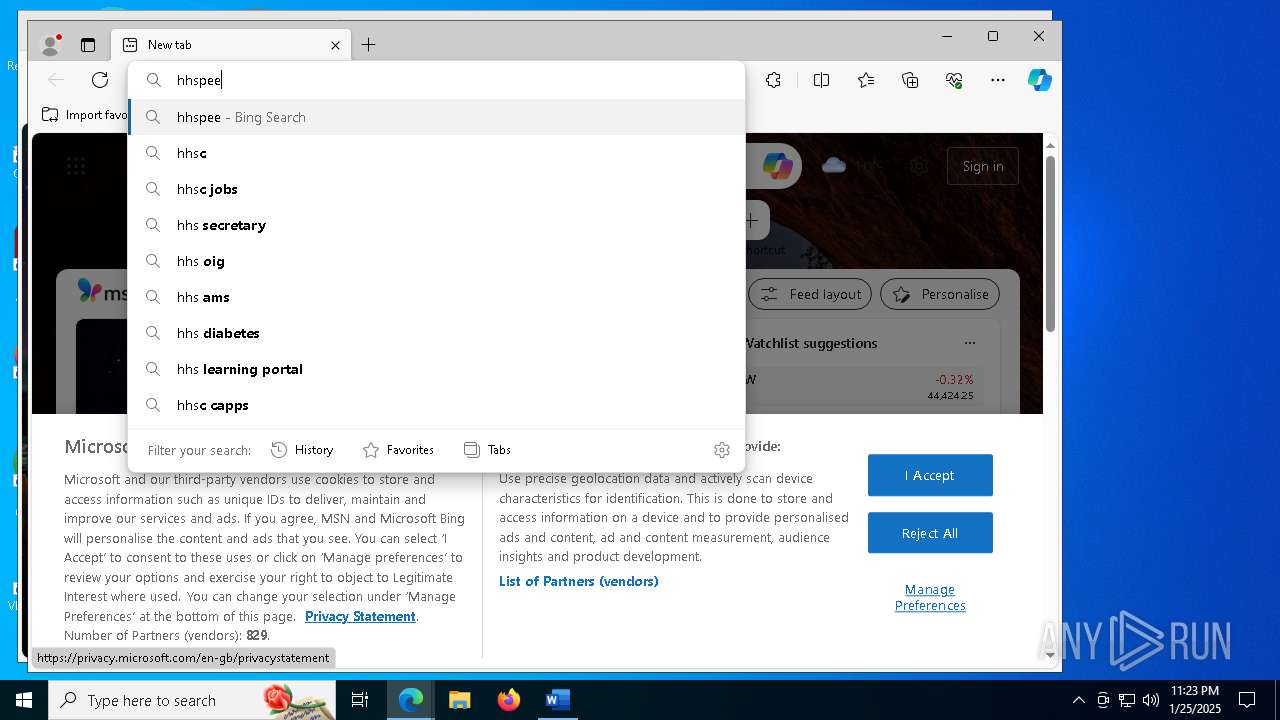Choose the hhsc jobs suggestion
The image size is (1280, 720).
pyautogui.click(x=437, y=189)
